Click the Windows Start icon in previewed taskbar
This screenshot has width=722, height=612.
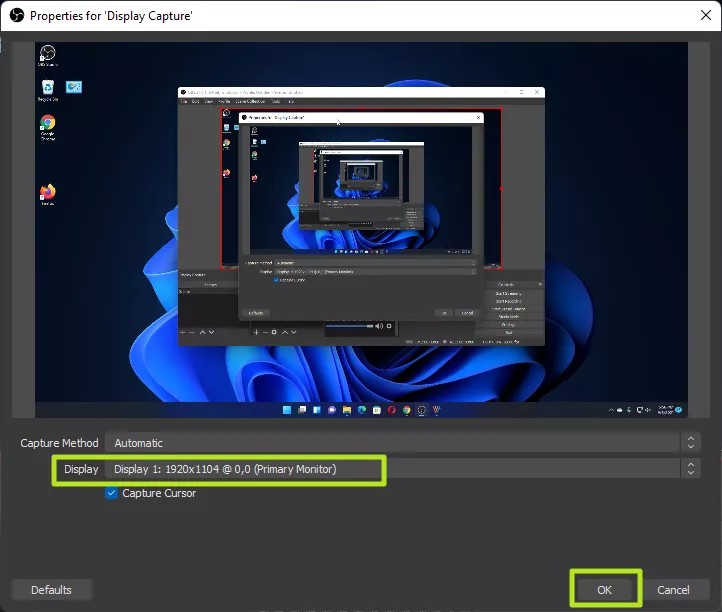click(x=288, y=410)
